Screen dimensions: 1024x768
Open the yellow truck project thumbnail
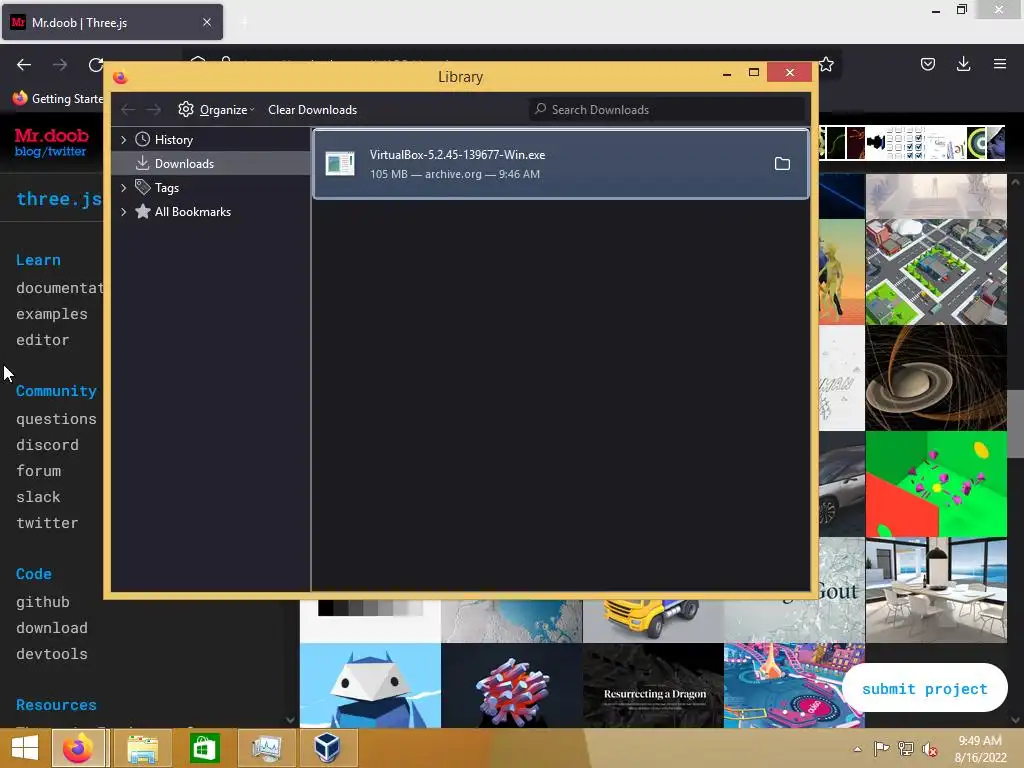(653, 621)
